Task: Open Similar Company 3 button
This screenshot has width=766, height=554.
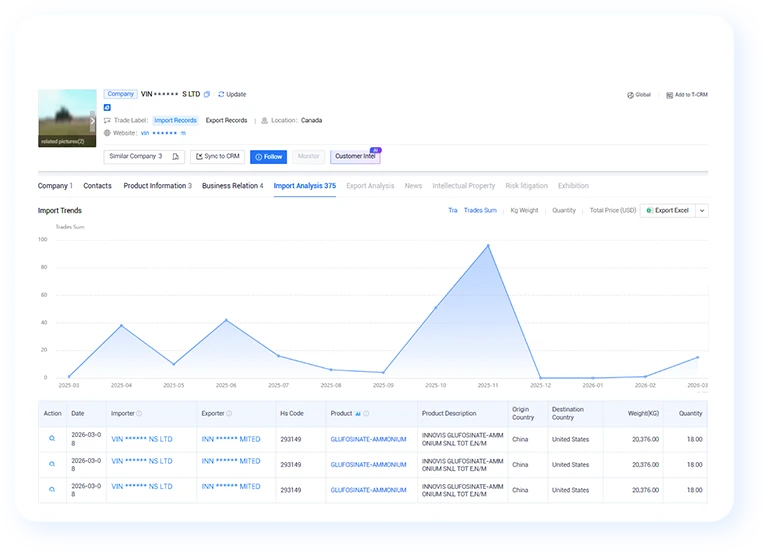Action: pyautogui.click(x=144, y=156)
